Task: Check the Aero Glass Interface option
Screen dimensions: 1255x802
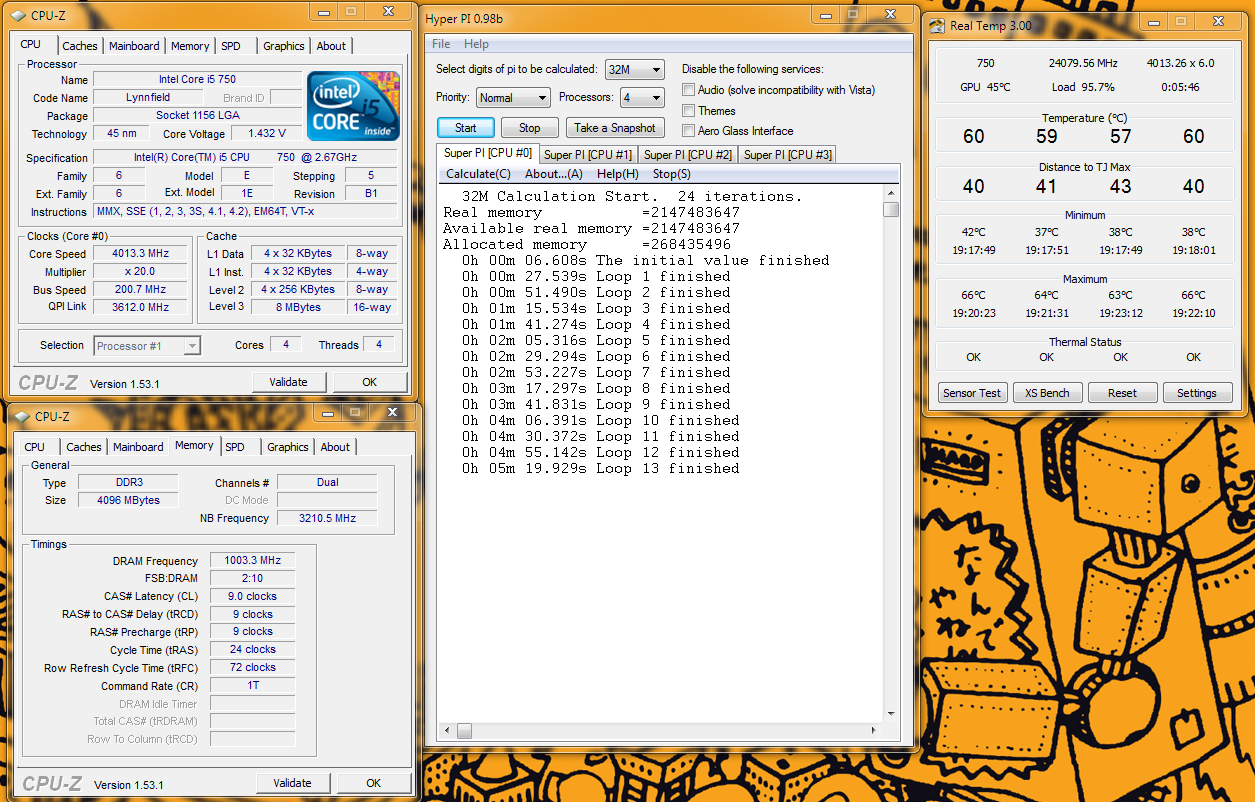Action: 688,131
